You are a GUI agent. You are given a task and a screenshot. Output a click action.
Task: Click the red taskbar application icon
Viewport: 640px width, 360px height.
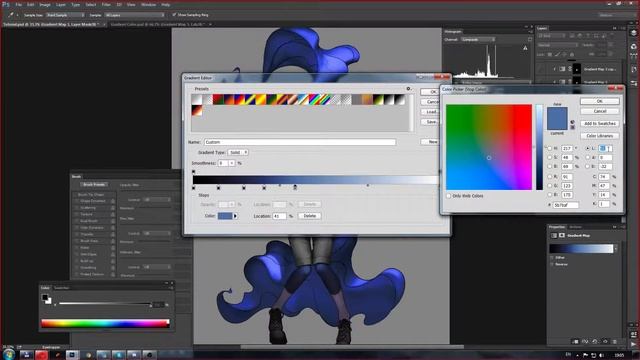click(x=42, y=355)
